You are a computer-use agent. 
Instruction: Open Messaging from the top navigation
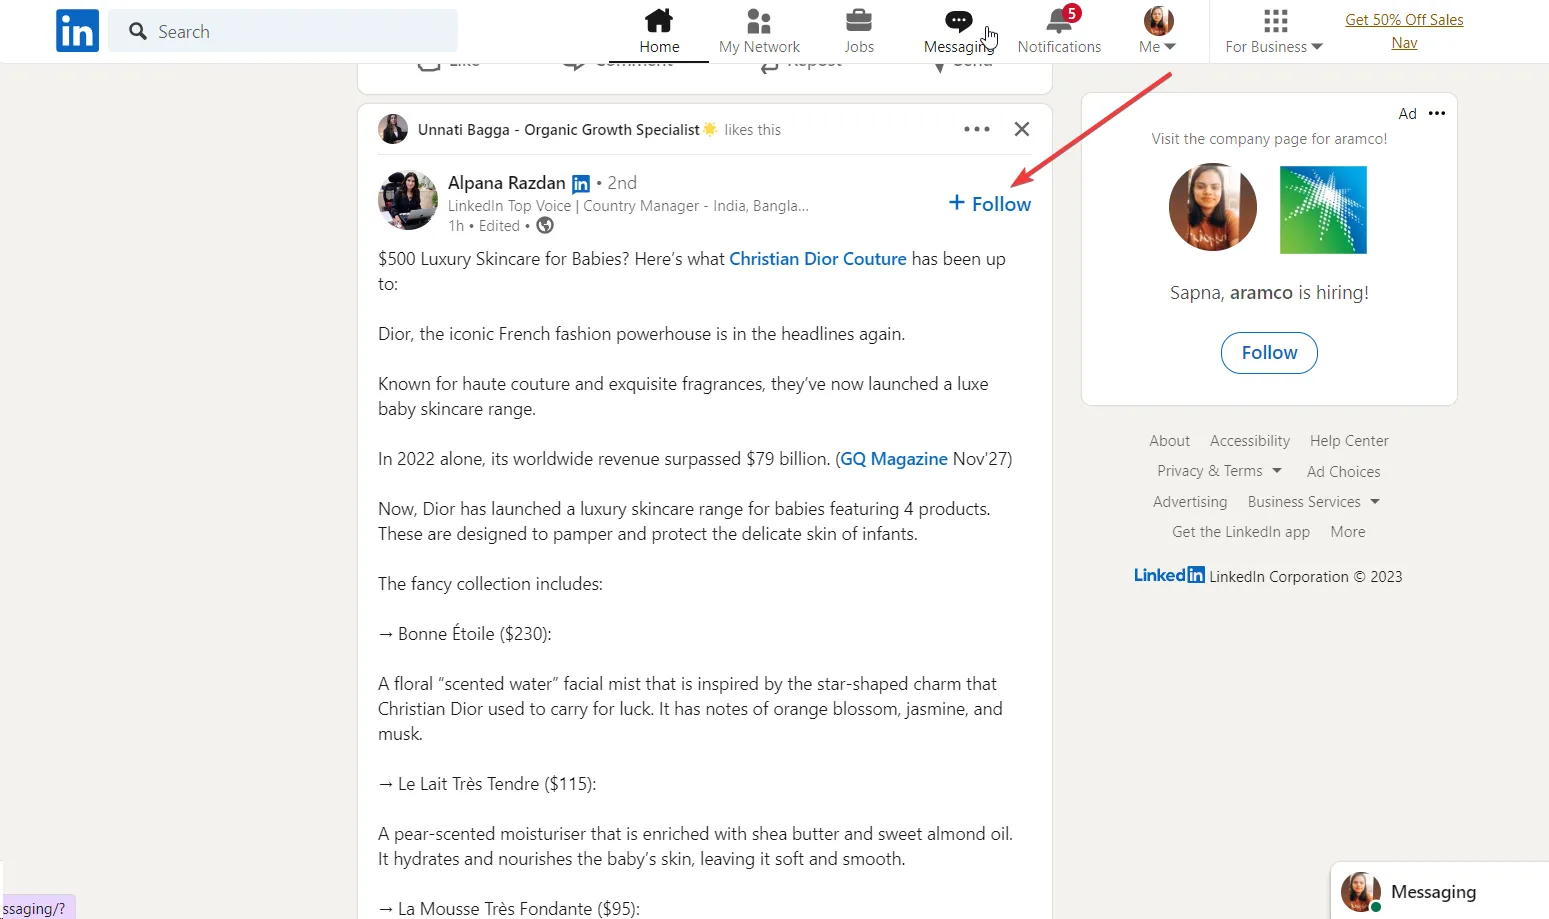(x=959, y=31)
